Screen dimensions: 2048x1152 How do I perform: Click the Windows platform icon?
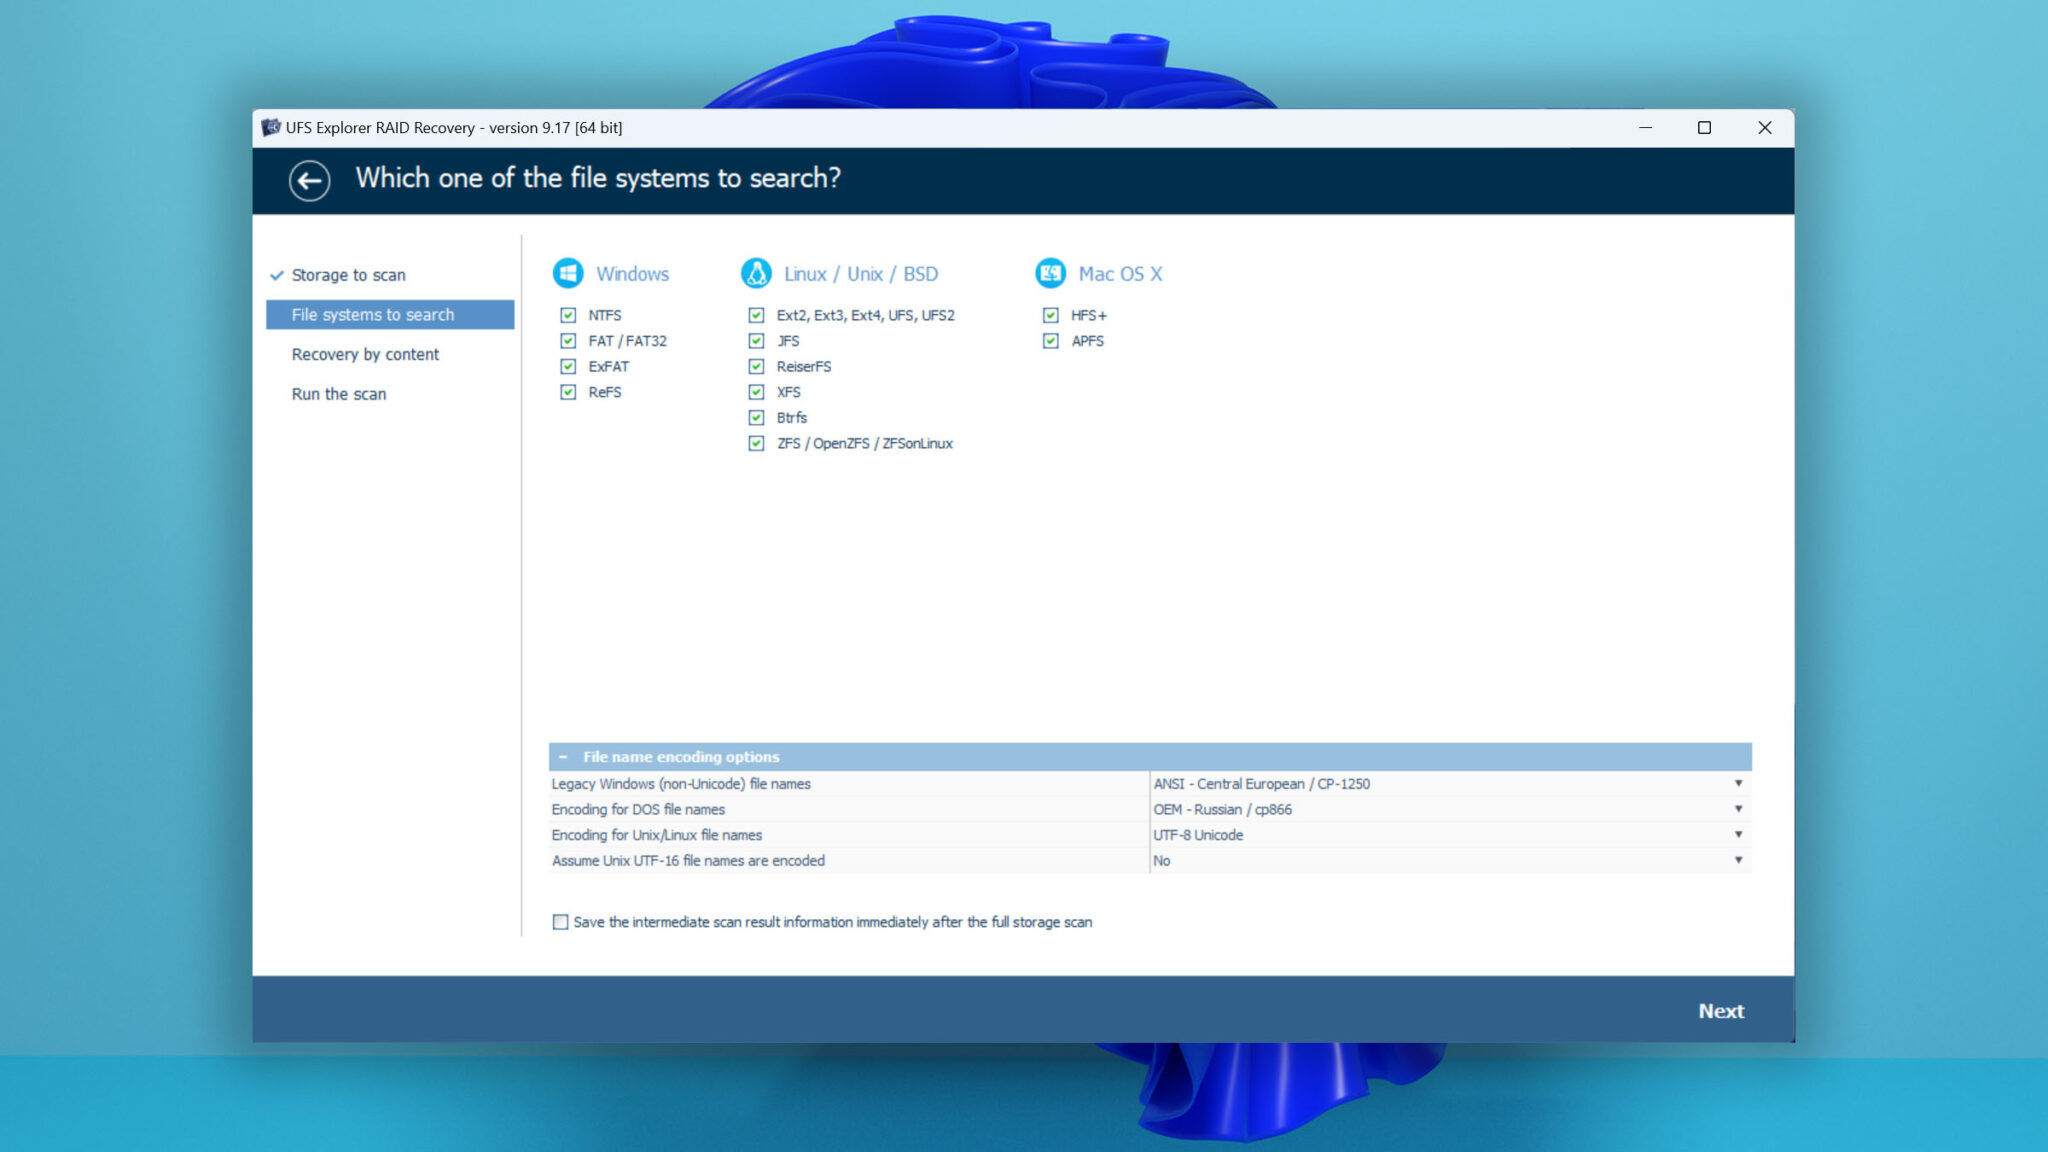pyautogui.click(x=568, y=273)
